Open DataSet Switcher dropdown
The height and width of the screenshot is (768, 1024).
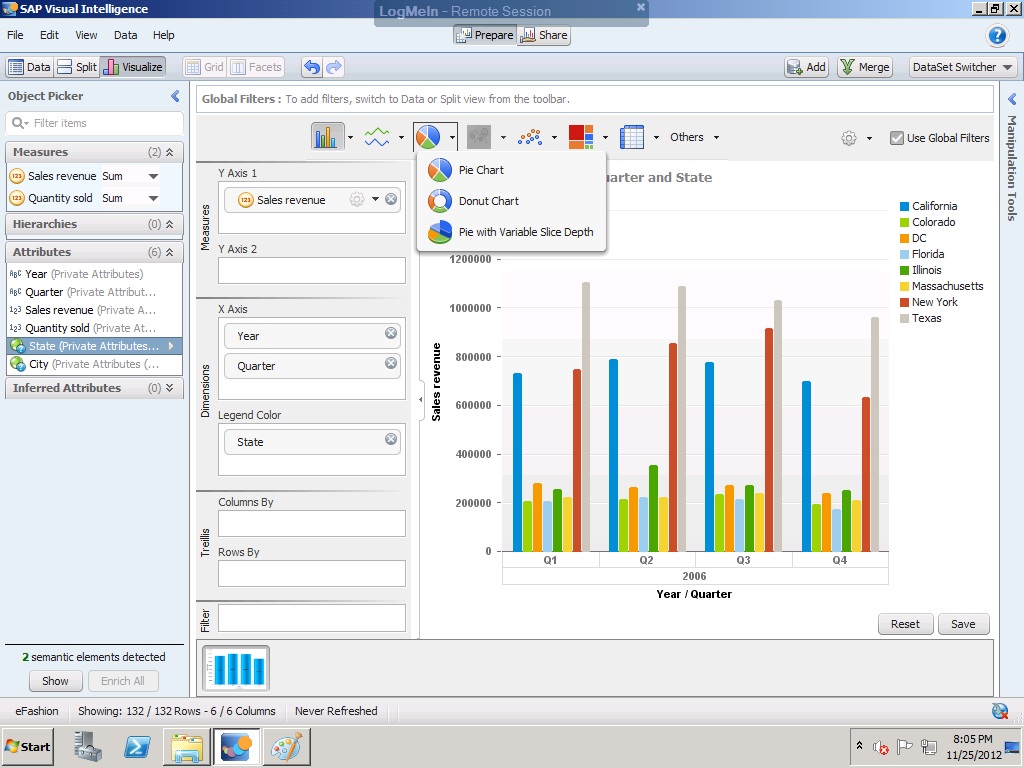[x=963, y=67]
